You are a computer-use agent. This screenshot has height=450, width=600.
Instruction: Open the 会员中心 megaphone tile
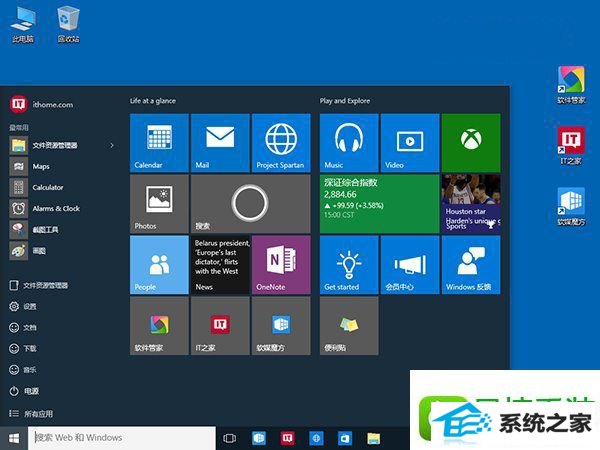tap(410, 265)
